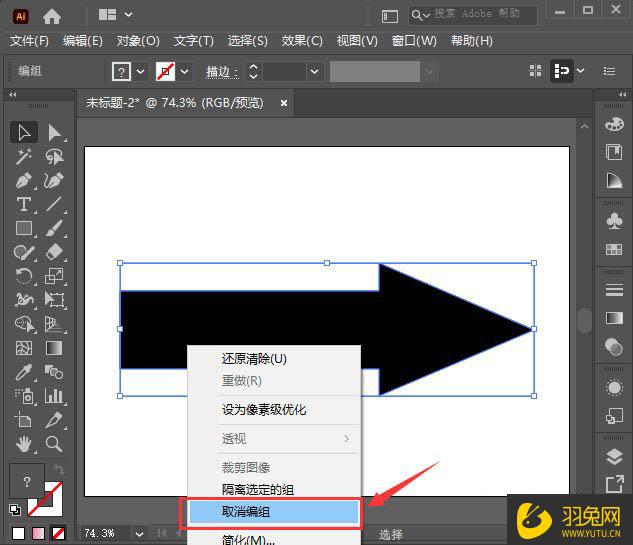Open the align options dropdown arrow
The image size is (633, 545).
click(x=581, y=71)
